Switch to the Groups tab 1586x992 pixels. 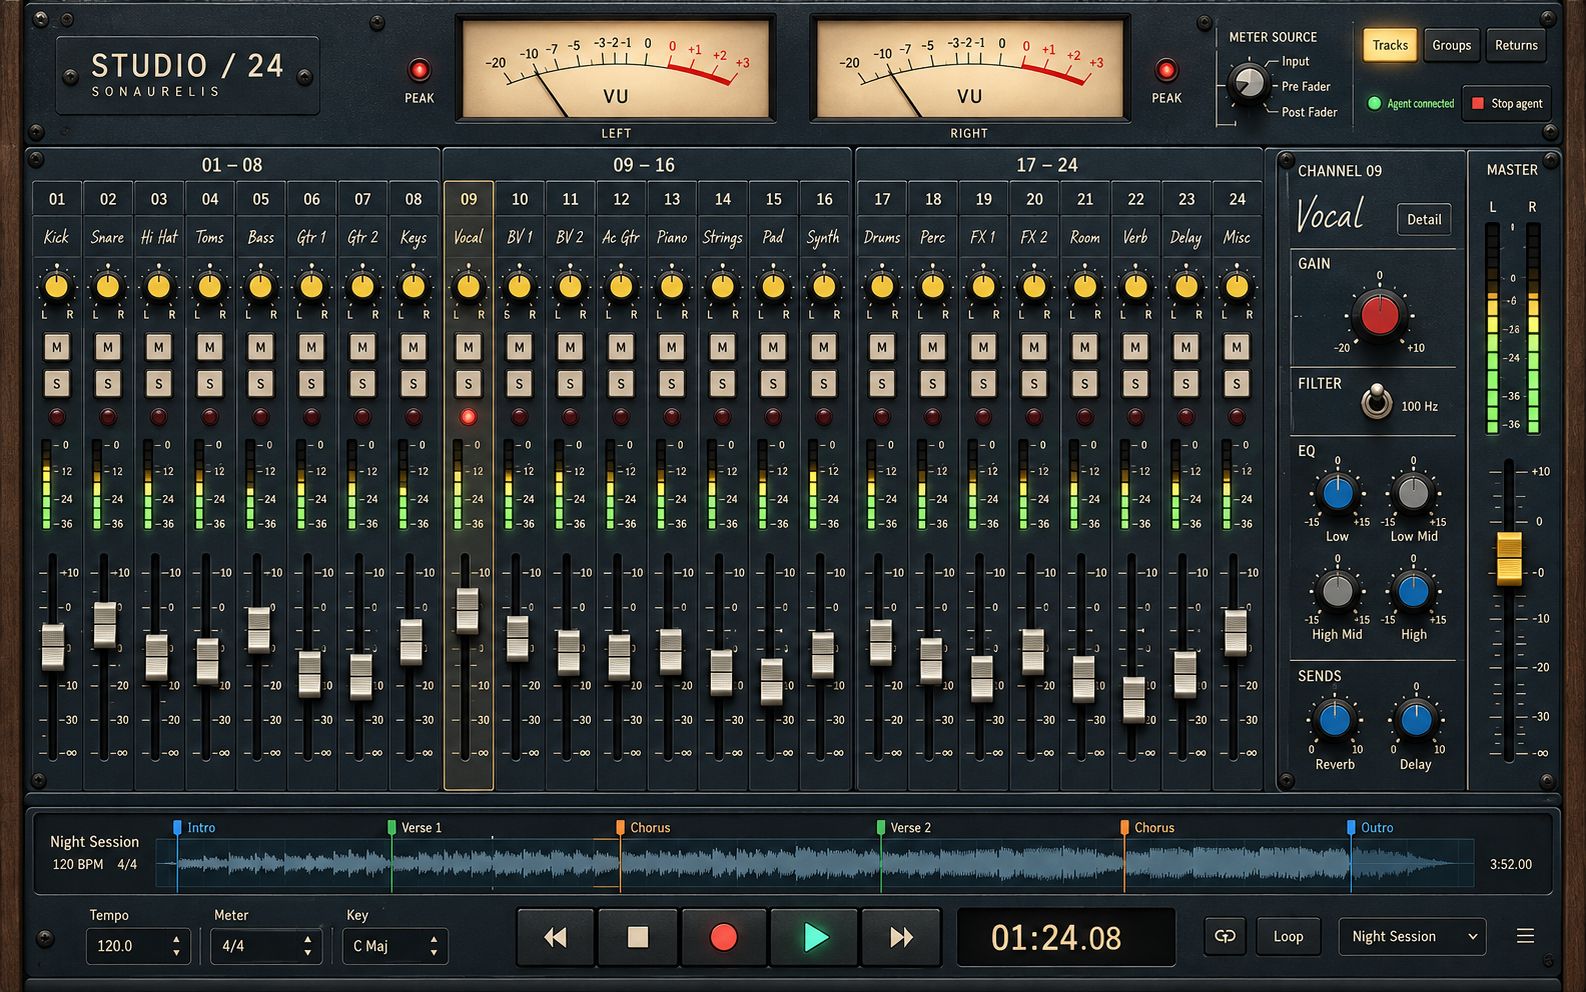[x=1451, y=45]
